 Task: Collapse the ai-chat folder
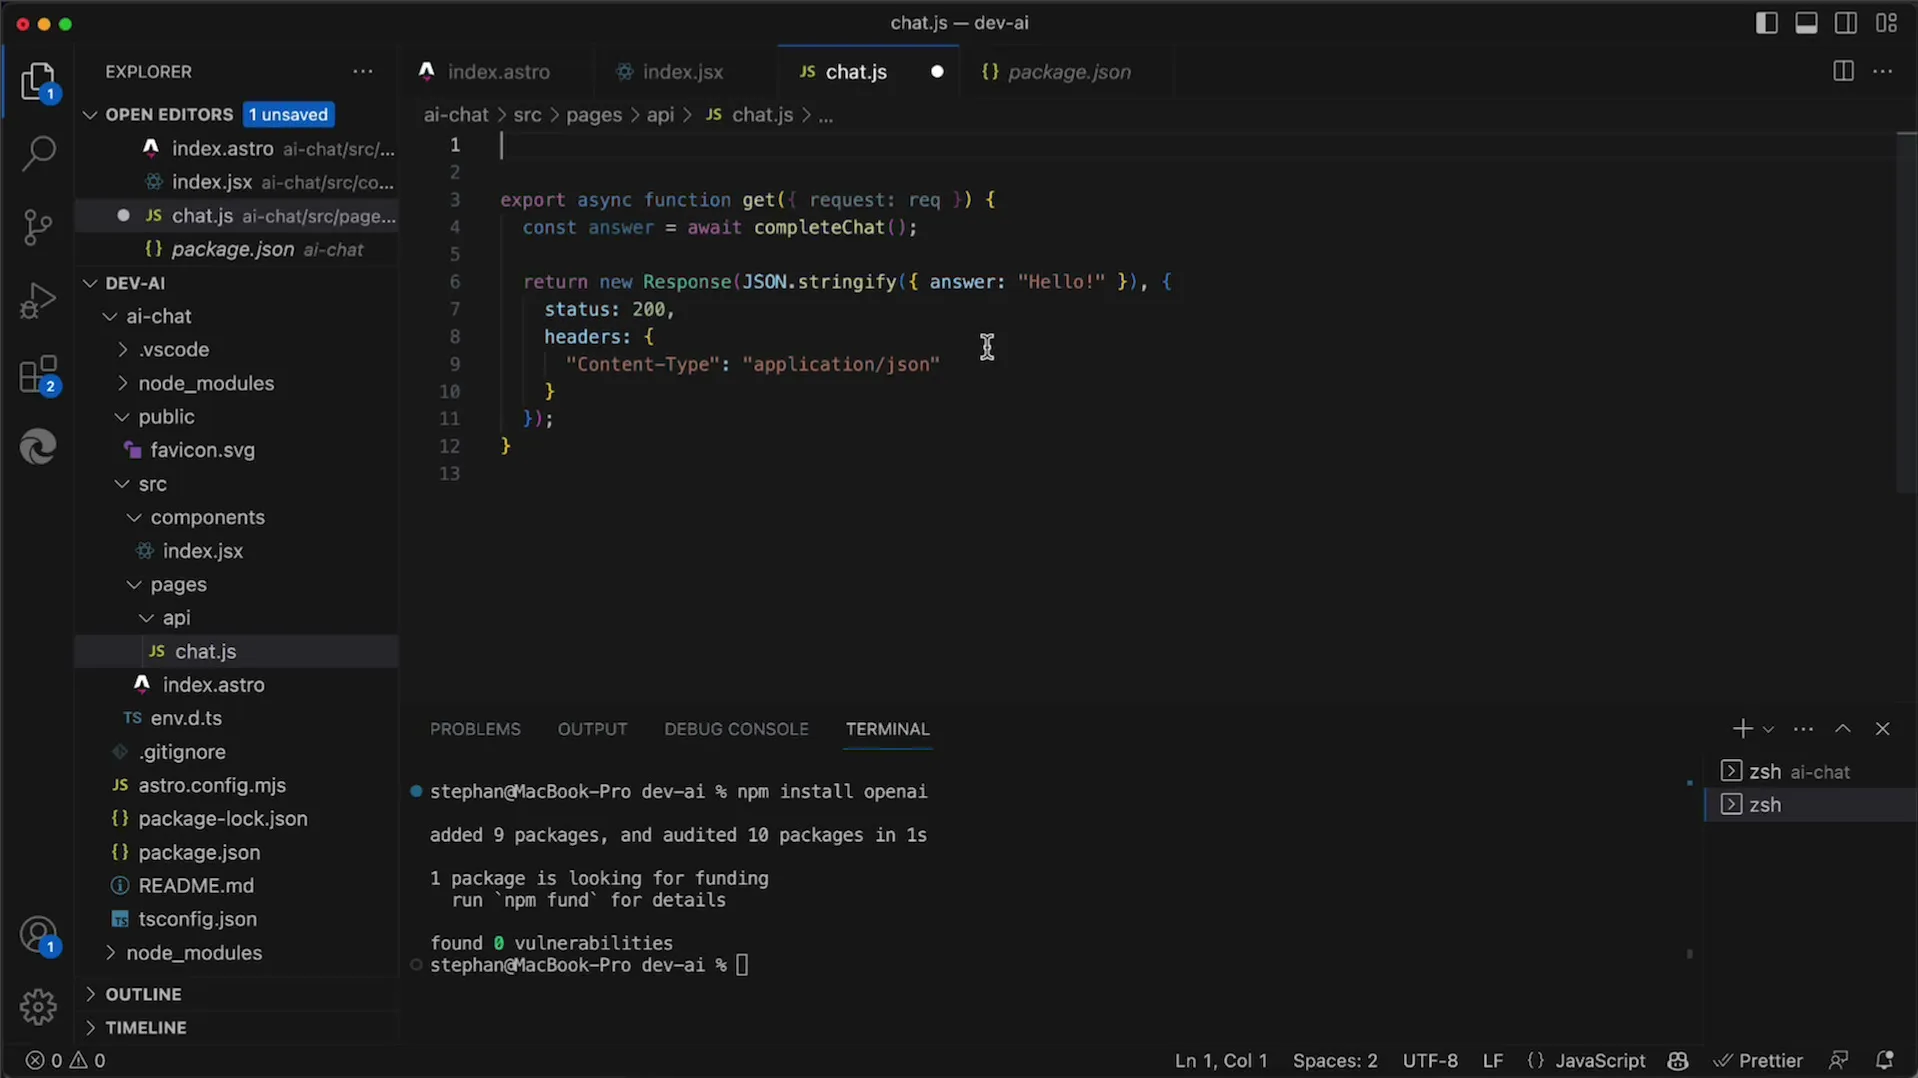(109, 316)
